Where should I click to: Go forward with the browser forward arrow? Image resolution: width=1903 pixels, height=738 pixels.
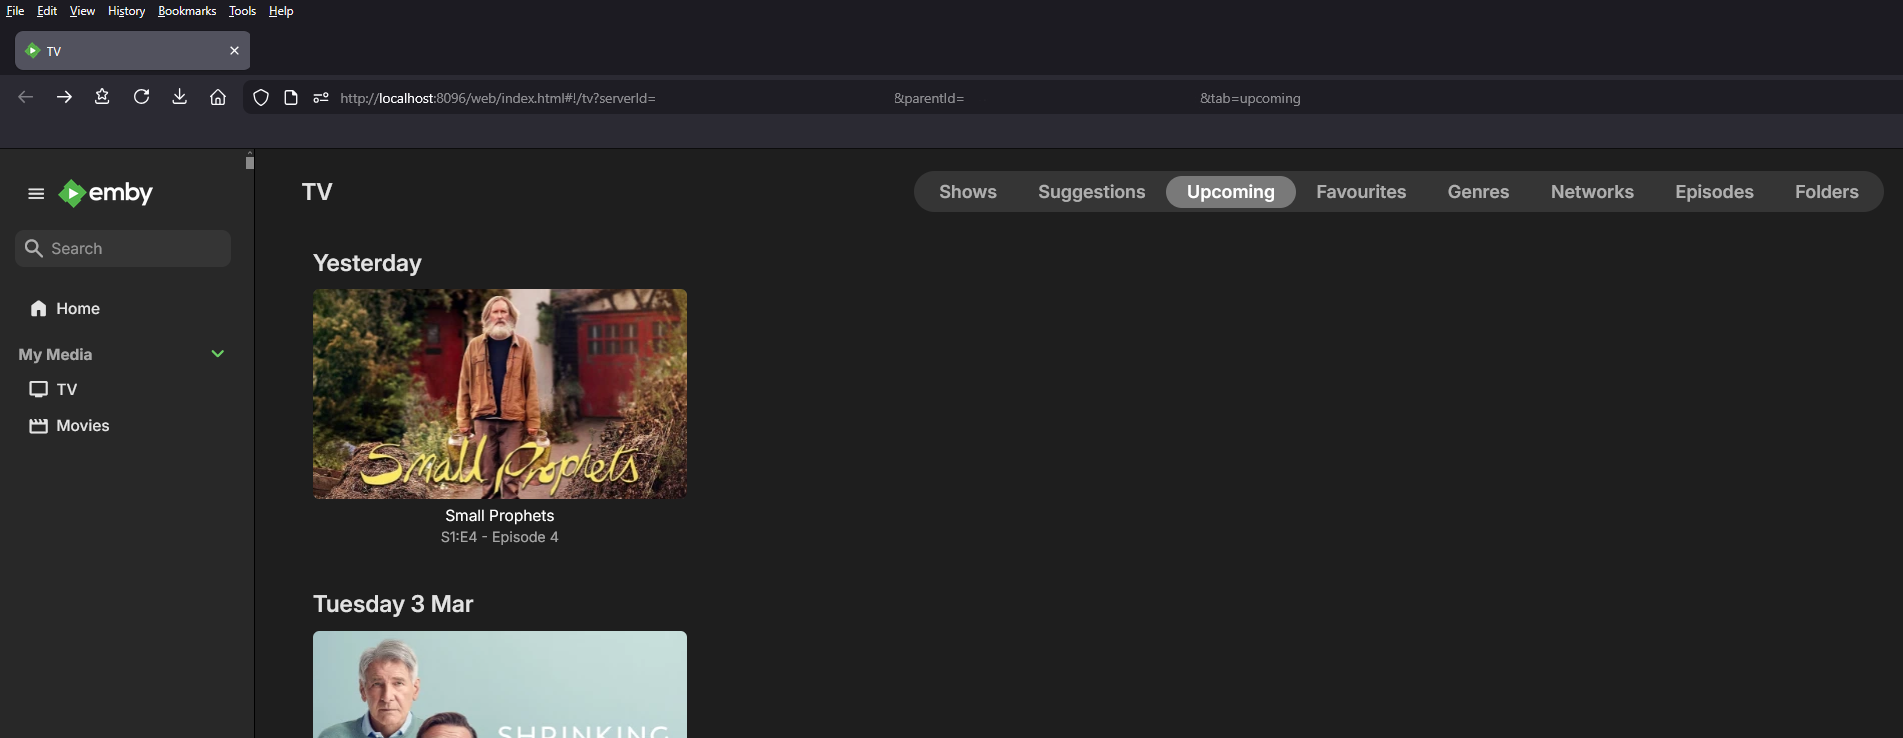[x=64, y=97]
